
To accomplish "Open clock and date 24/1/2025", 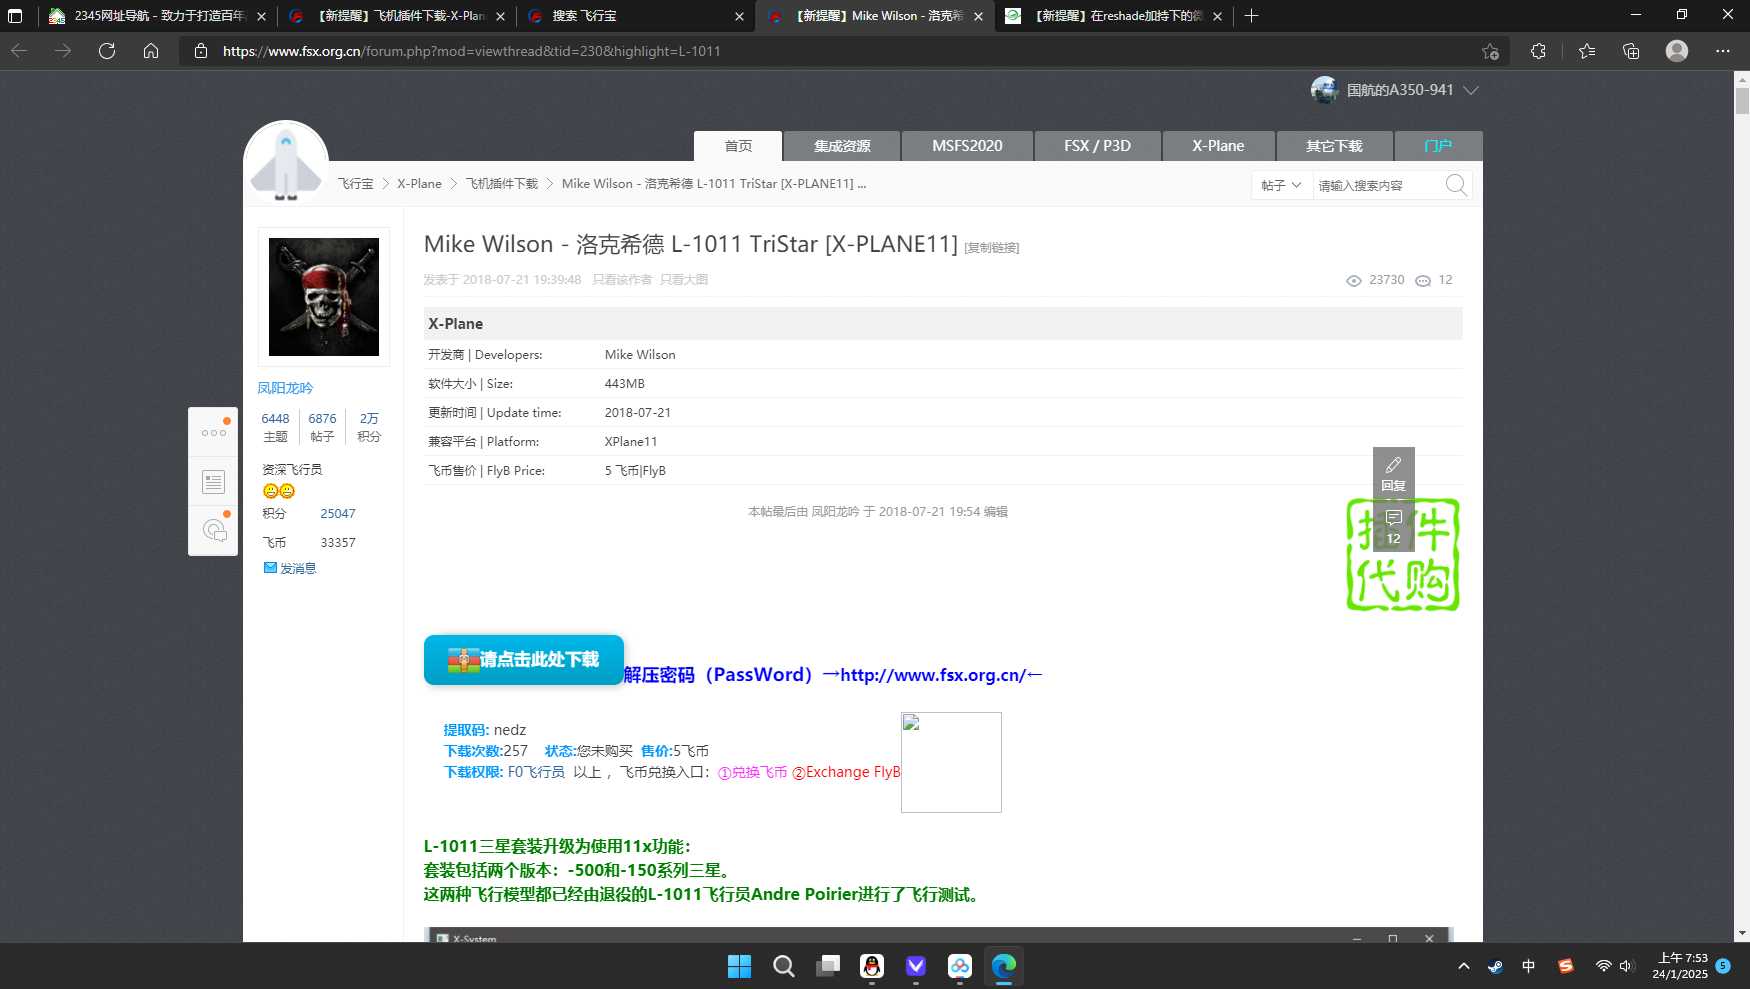I will point(1680,966).
